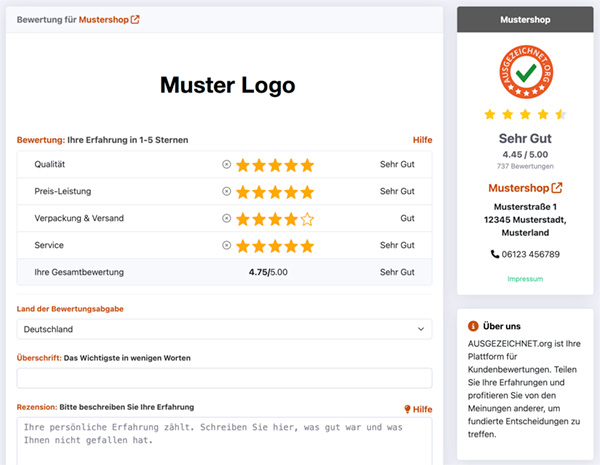Give Service a three-star rating
The width and height of the screenshot is (600, 465).
coord(275,245)
